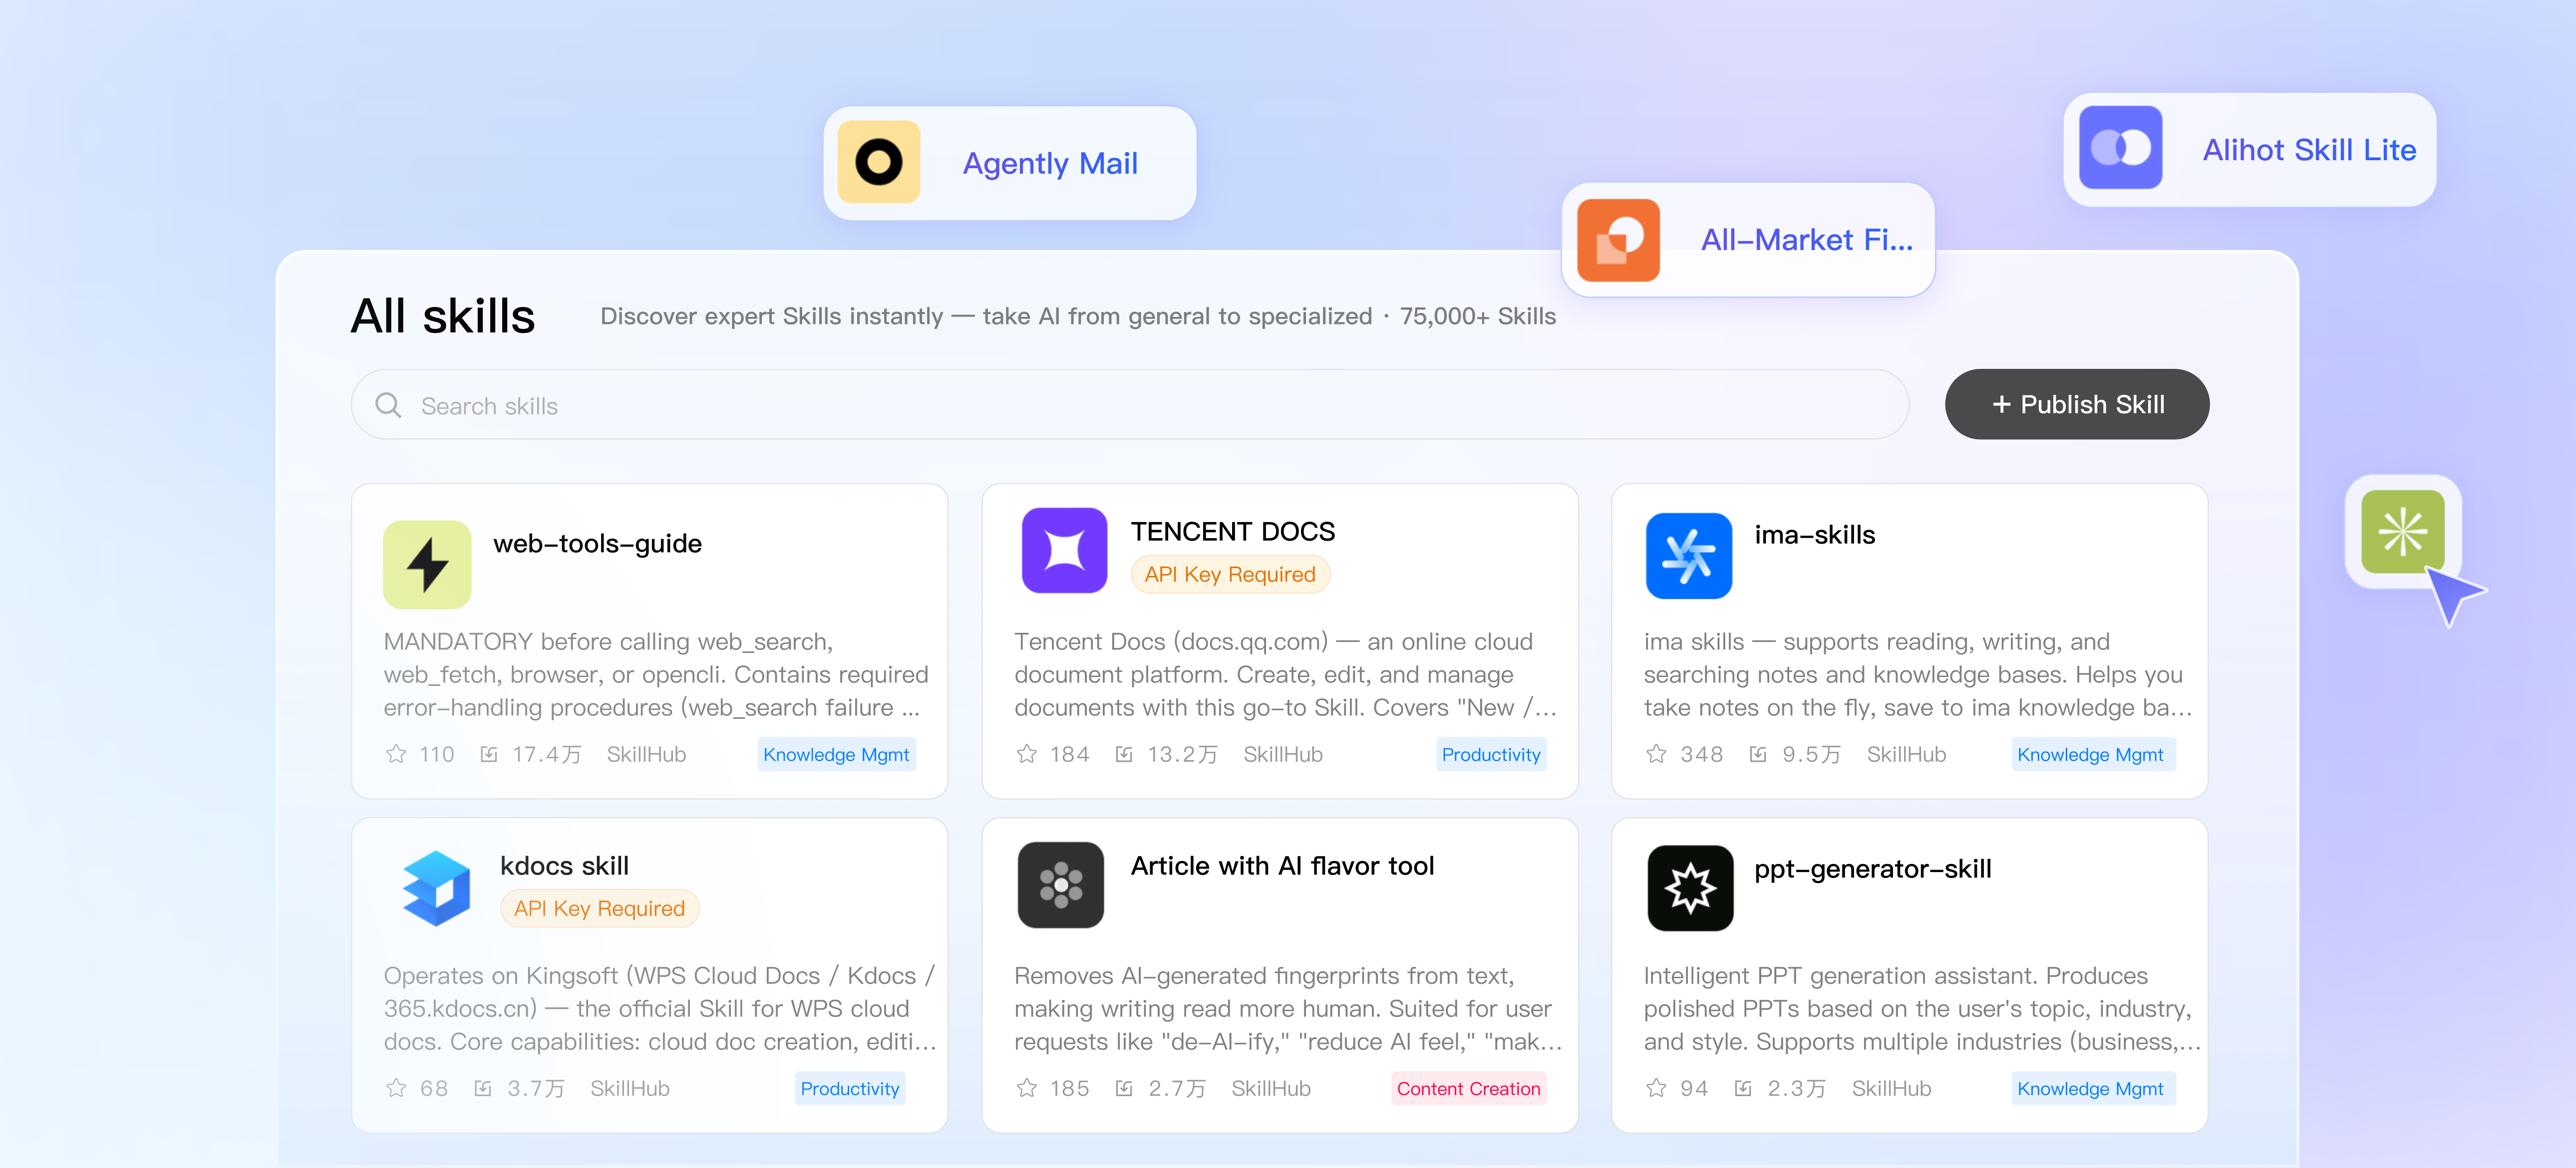Open the ima-skills title
This screenshot has width=2576, height=1168.
[1815, 535]
